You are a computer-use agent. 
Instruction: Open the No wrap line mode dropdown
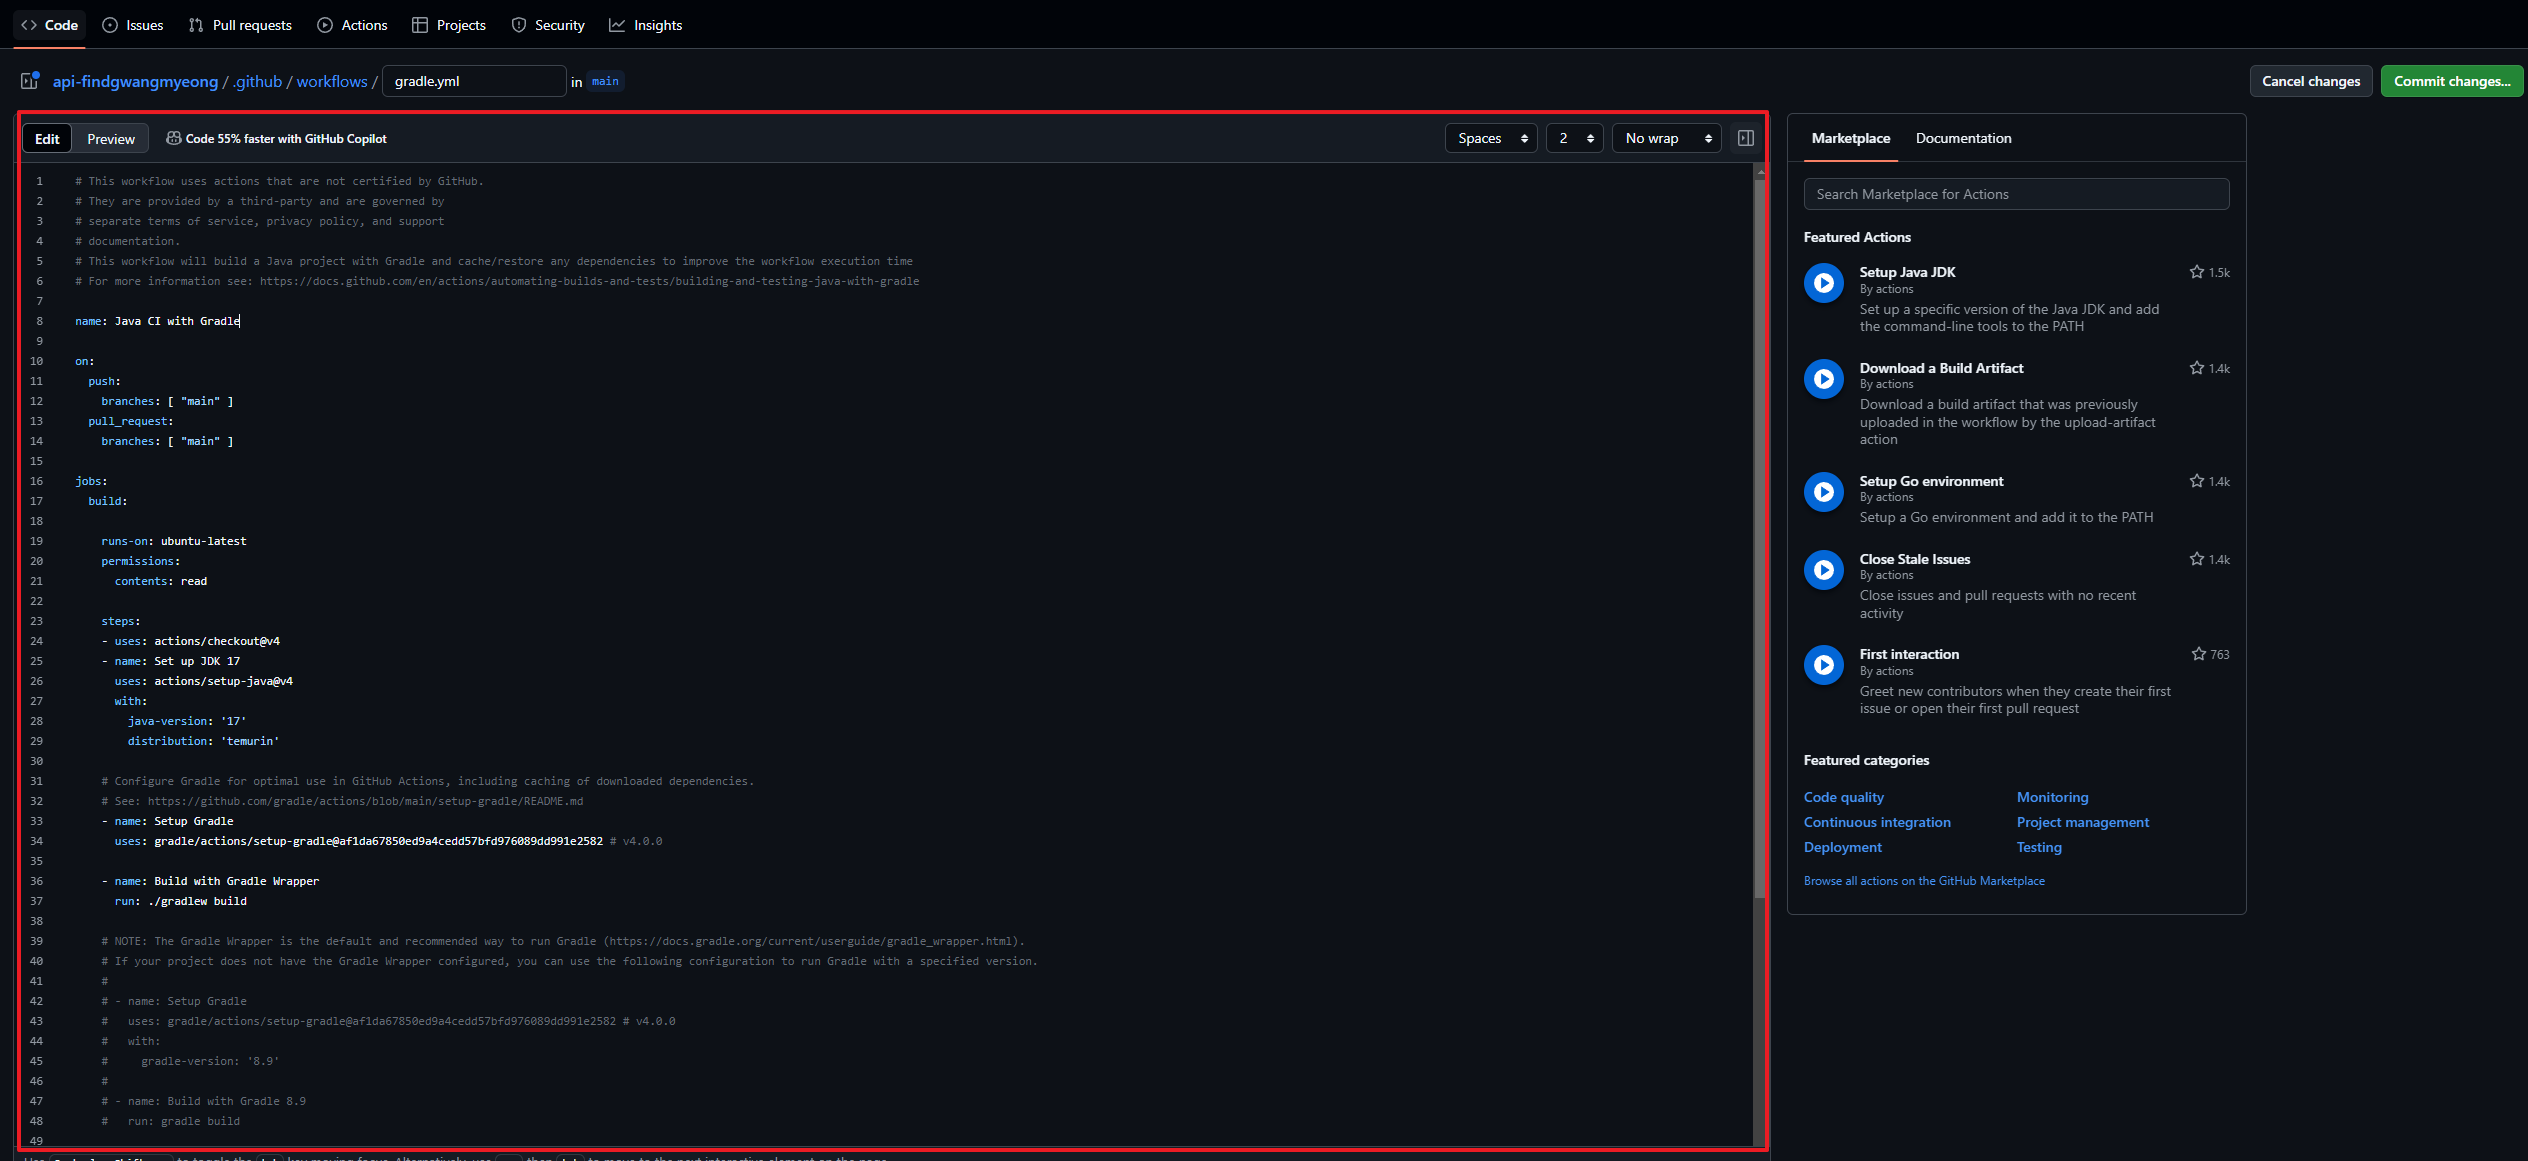point(1666,138)
